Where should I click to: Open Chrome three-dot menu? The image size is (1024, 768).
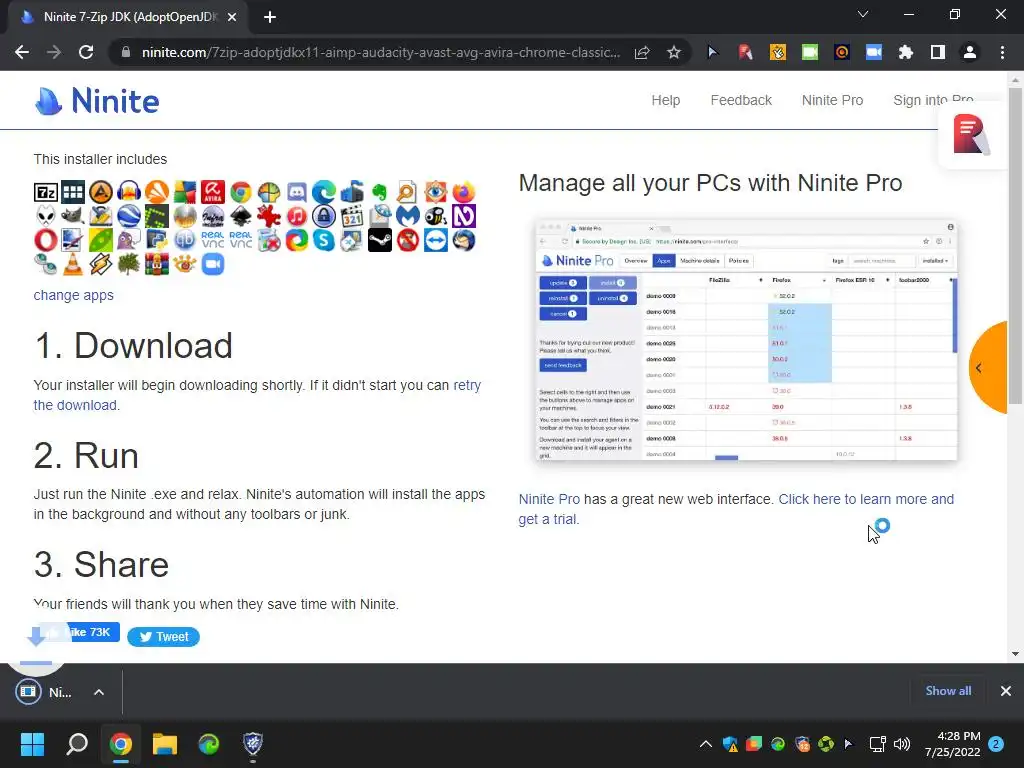tap(1002, 52)
